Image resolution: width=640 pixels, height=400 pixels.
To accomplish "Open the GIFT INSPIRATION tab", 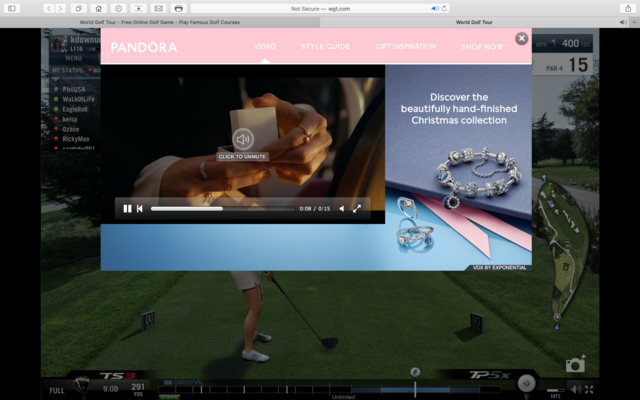I will click(406, 47).
